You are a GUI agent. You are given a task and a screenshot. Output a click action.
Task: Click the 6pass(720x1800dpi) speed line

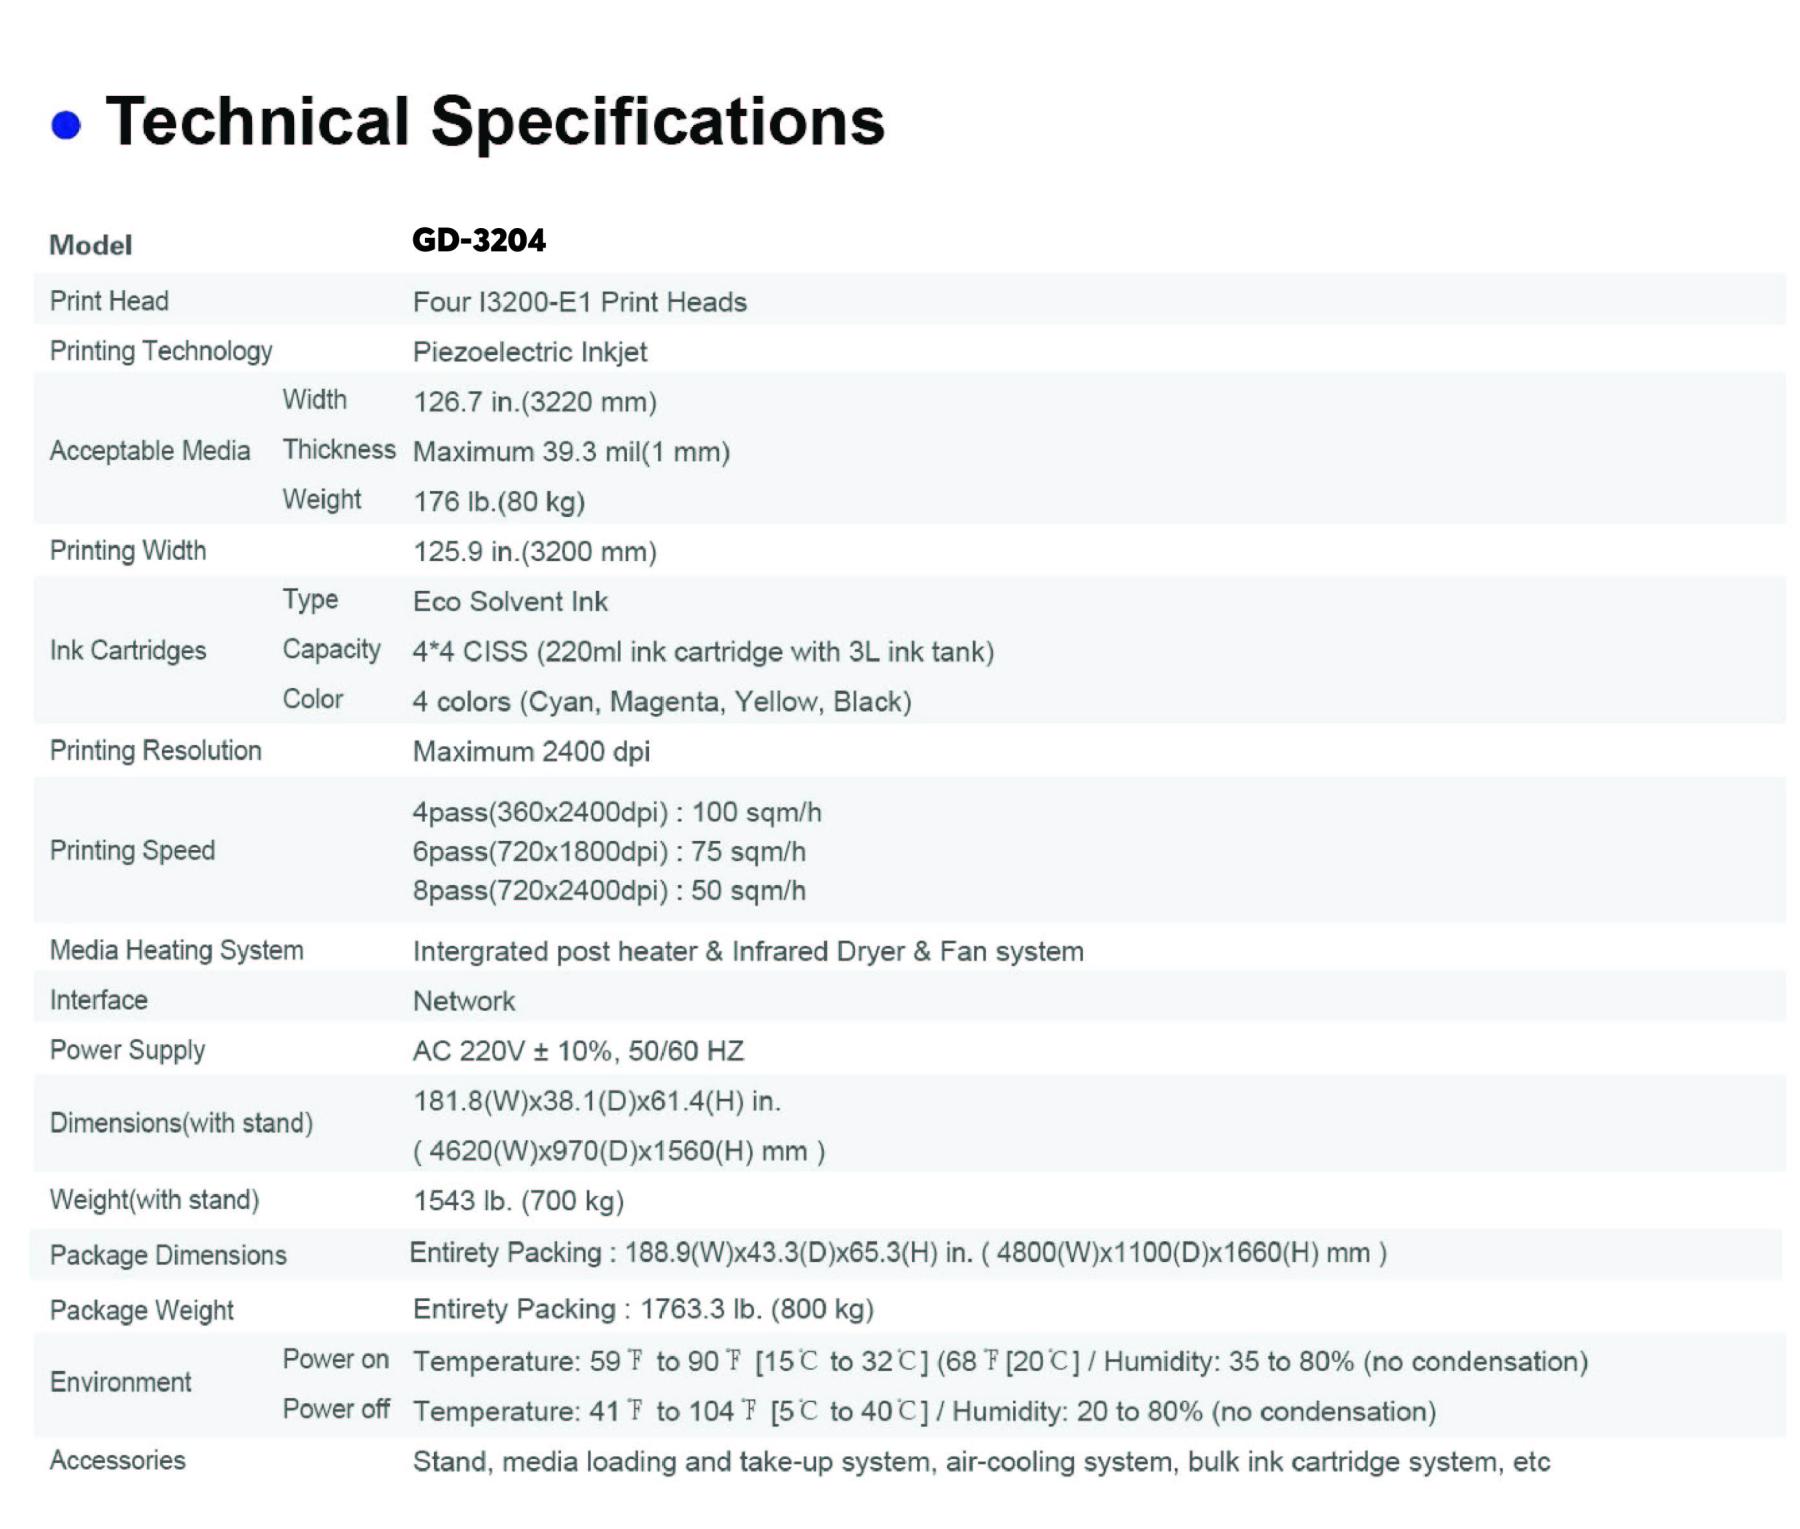click(x=608, y=852)
